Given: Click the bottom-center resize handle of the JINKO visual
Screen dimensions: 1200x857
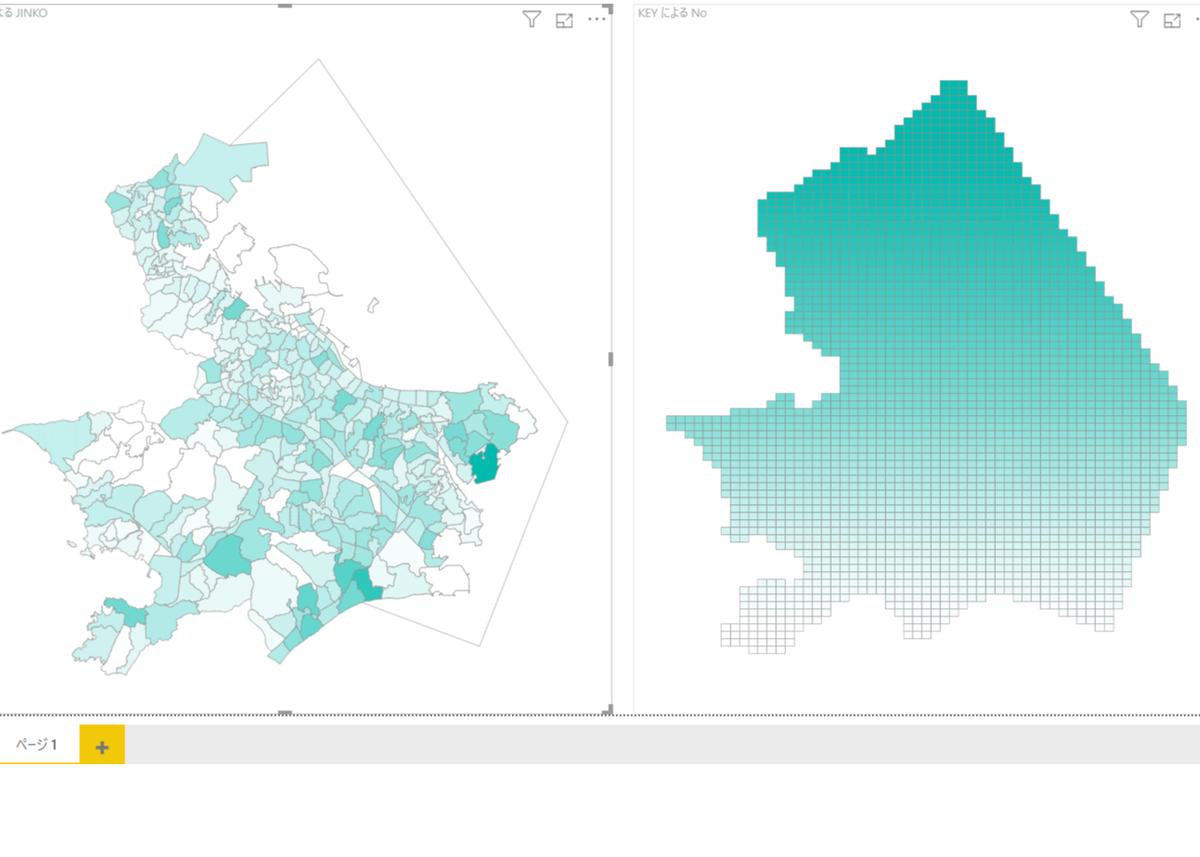Looking at the screenshot, I should tap(285, 712).
